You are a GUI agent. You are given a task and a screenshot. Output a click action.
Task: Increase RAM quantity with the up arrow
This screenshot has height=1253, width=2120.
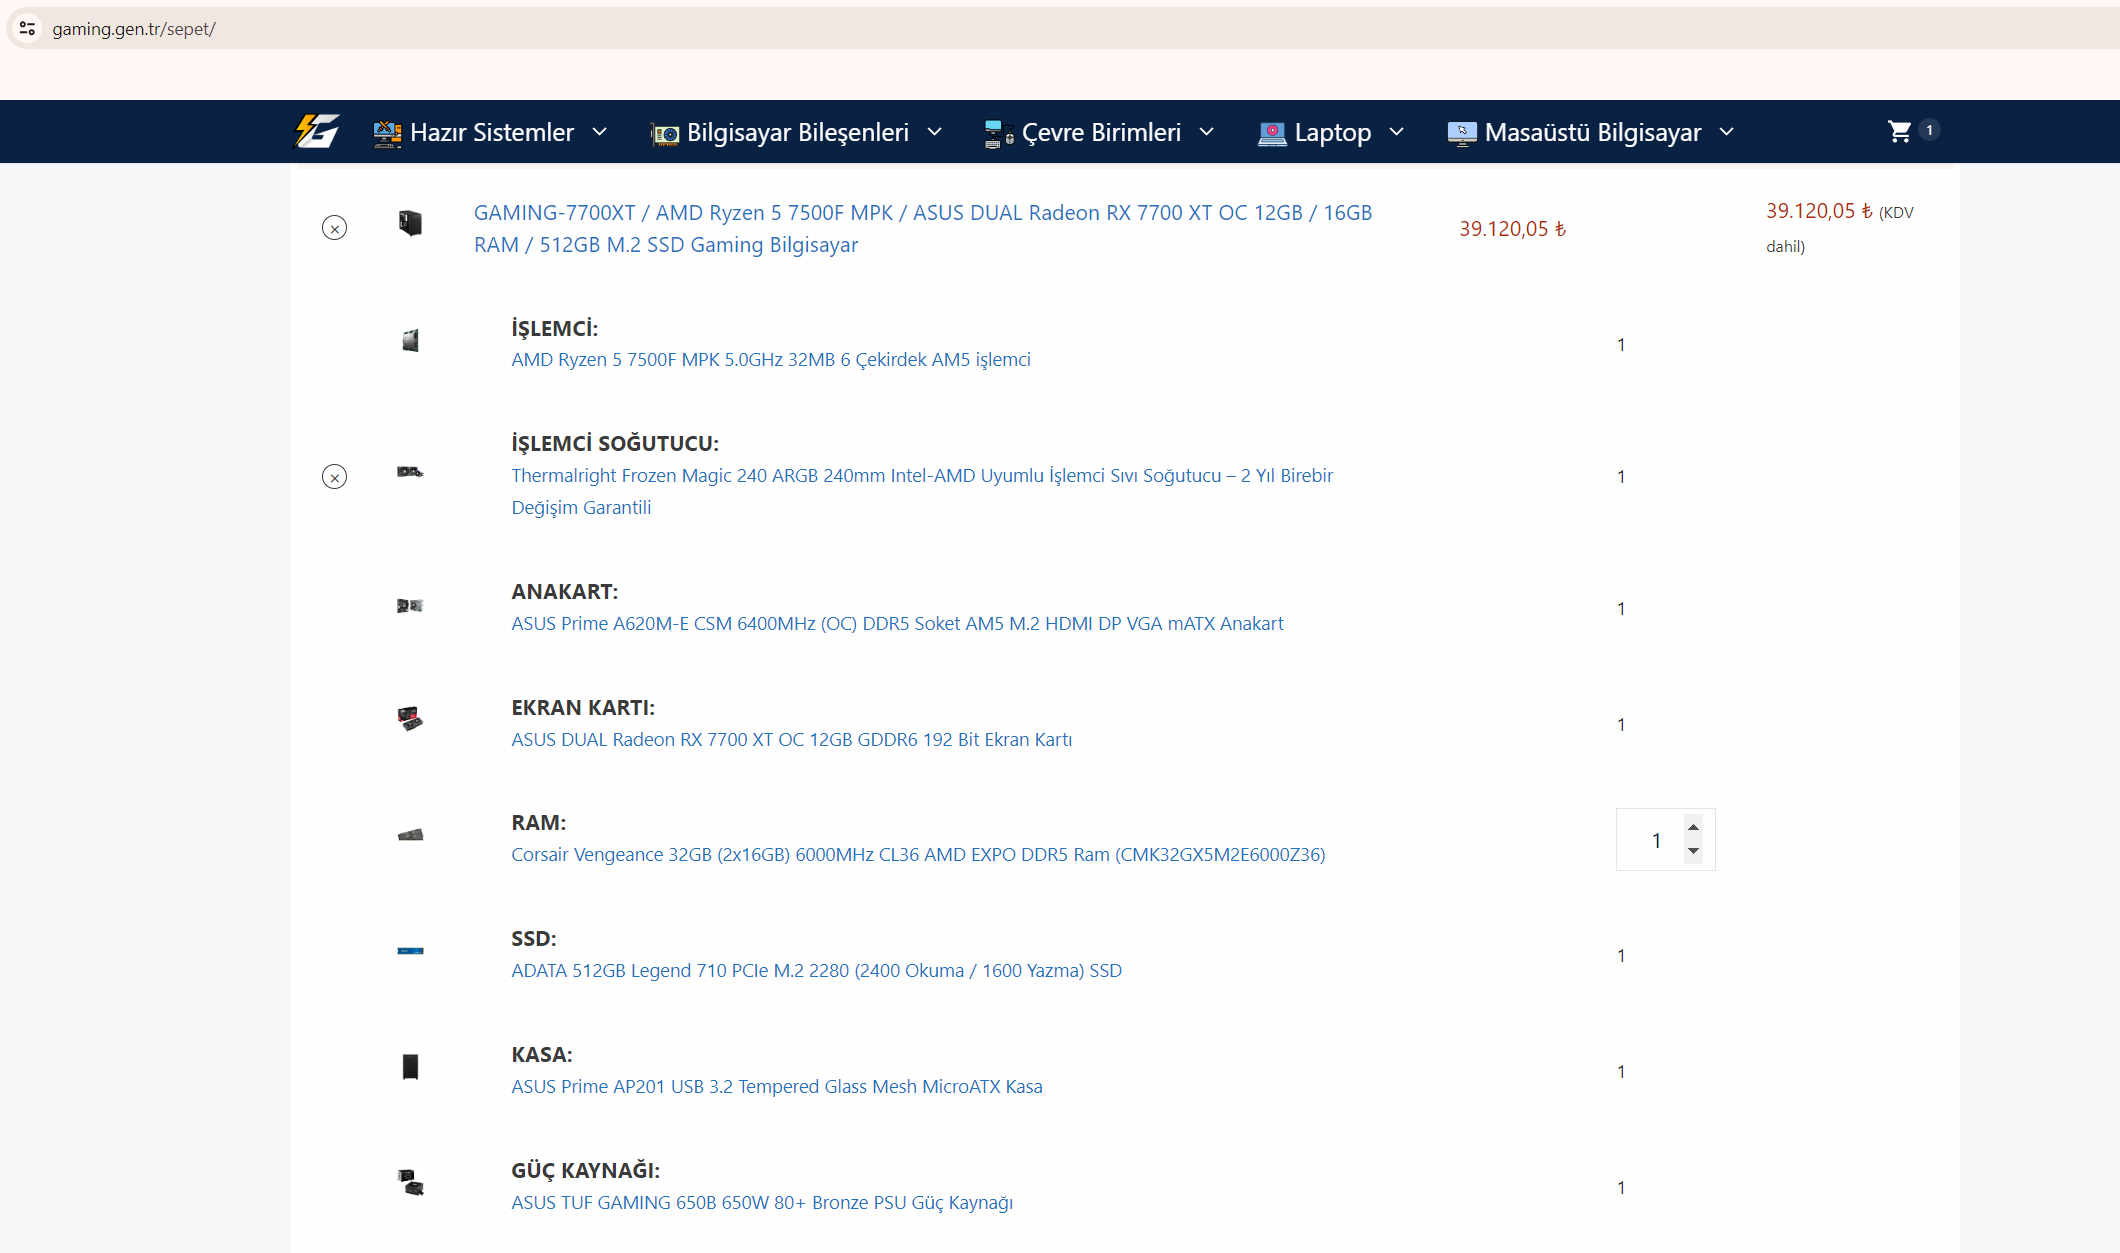1693,827
